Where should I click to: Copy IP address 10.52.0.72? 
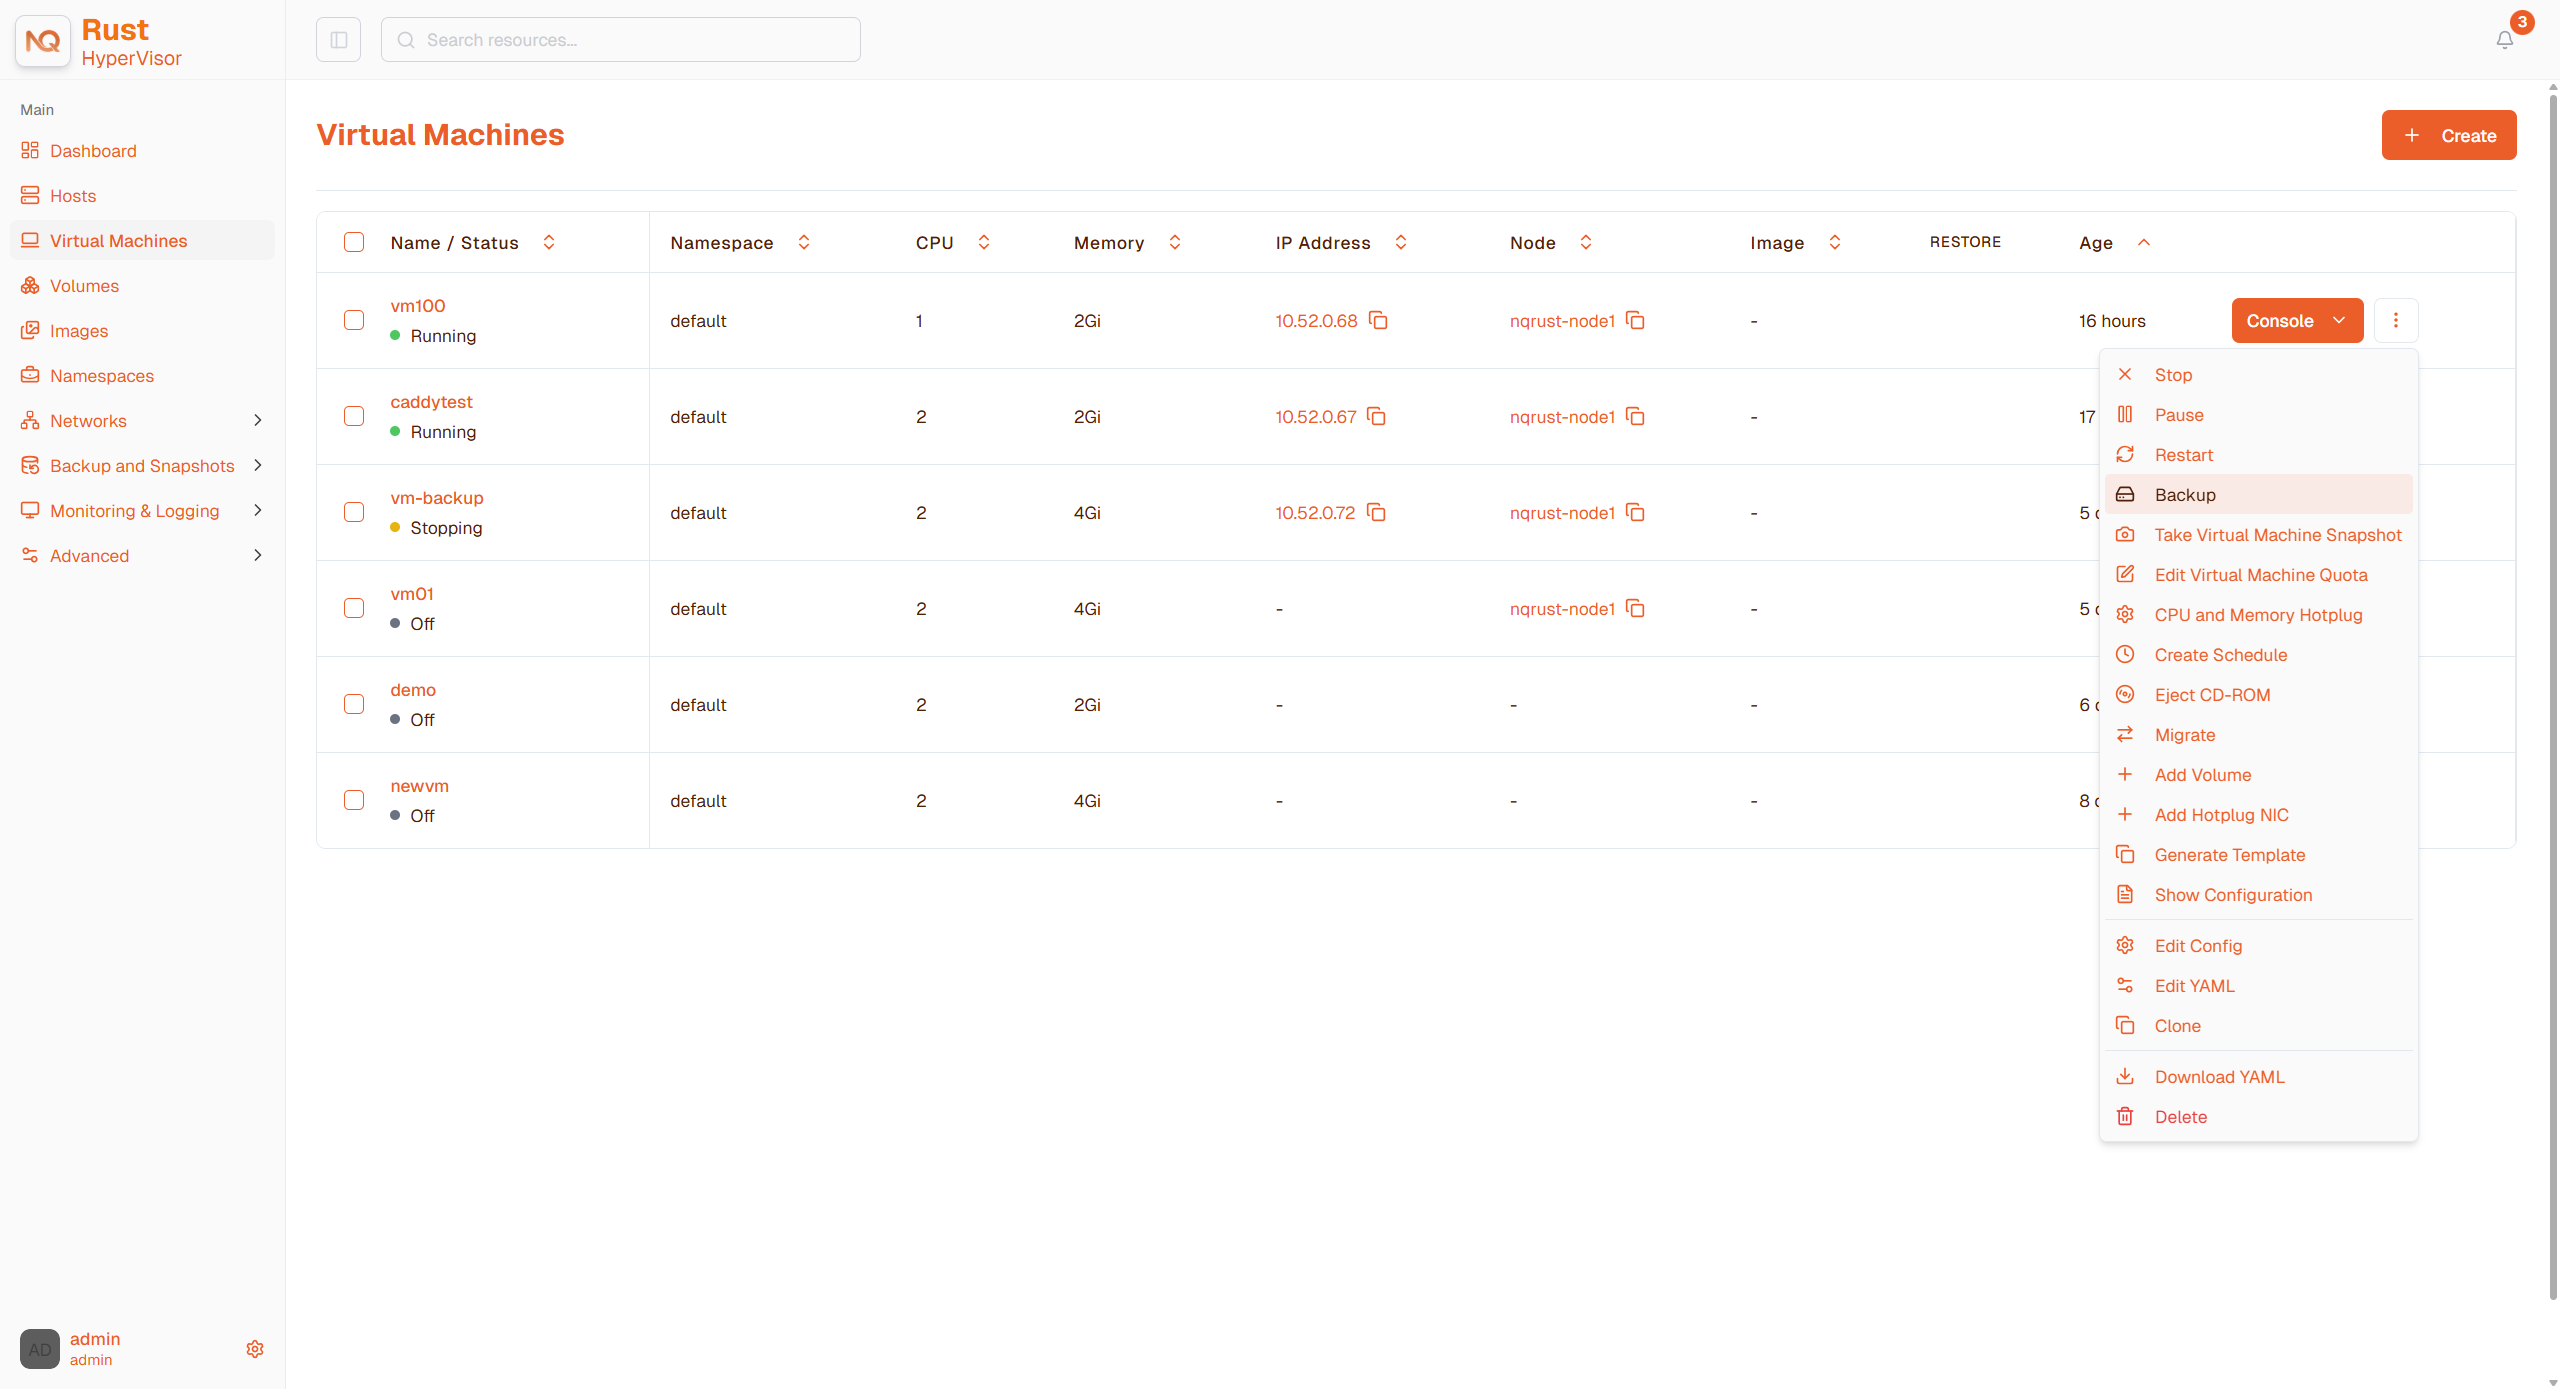tap(1376, 513)
